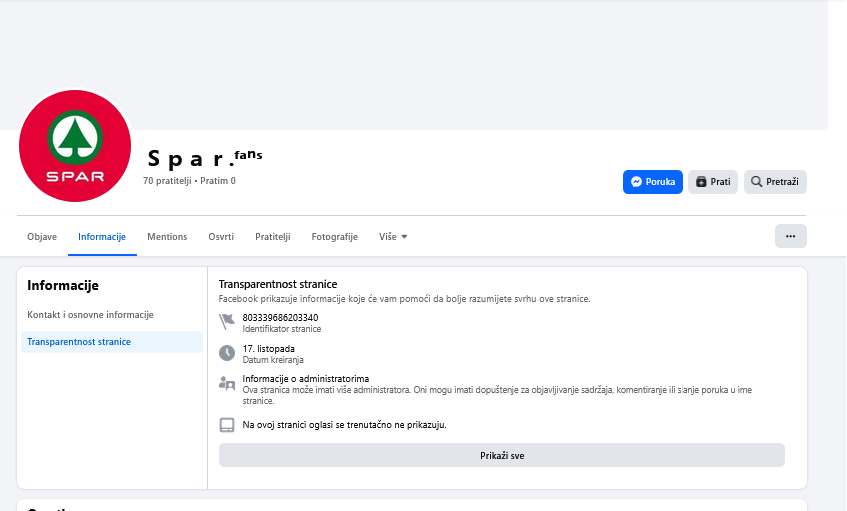847x511 pixels.
Task: Open the Osvrti reviews tab
Action: coord(221,237)
